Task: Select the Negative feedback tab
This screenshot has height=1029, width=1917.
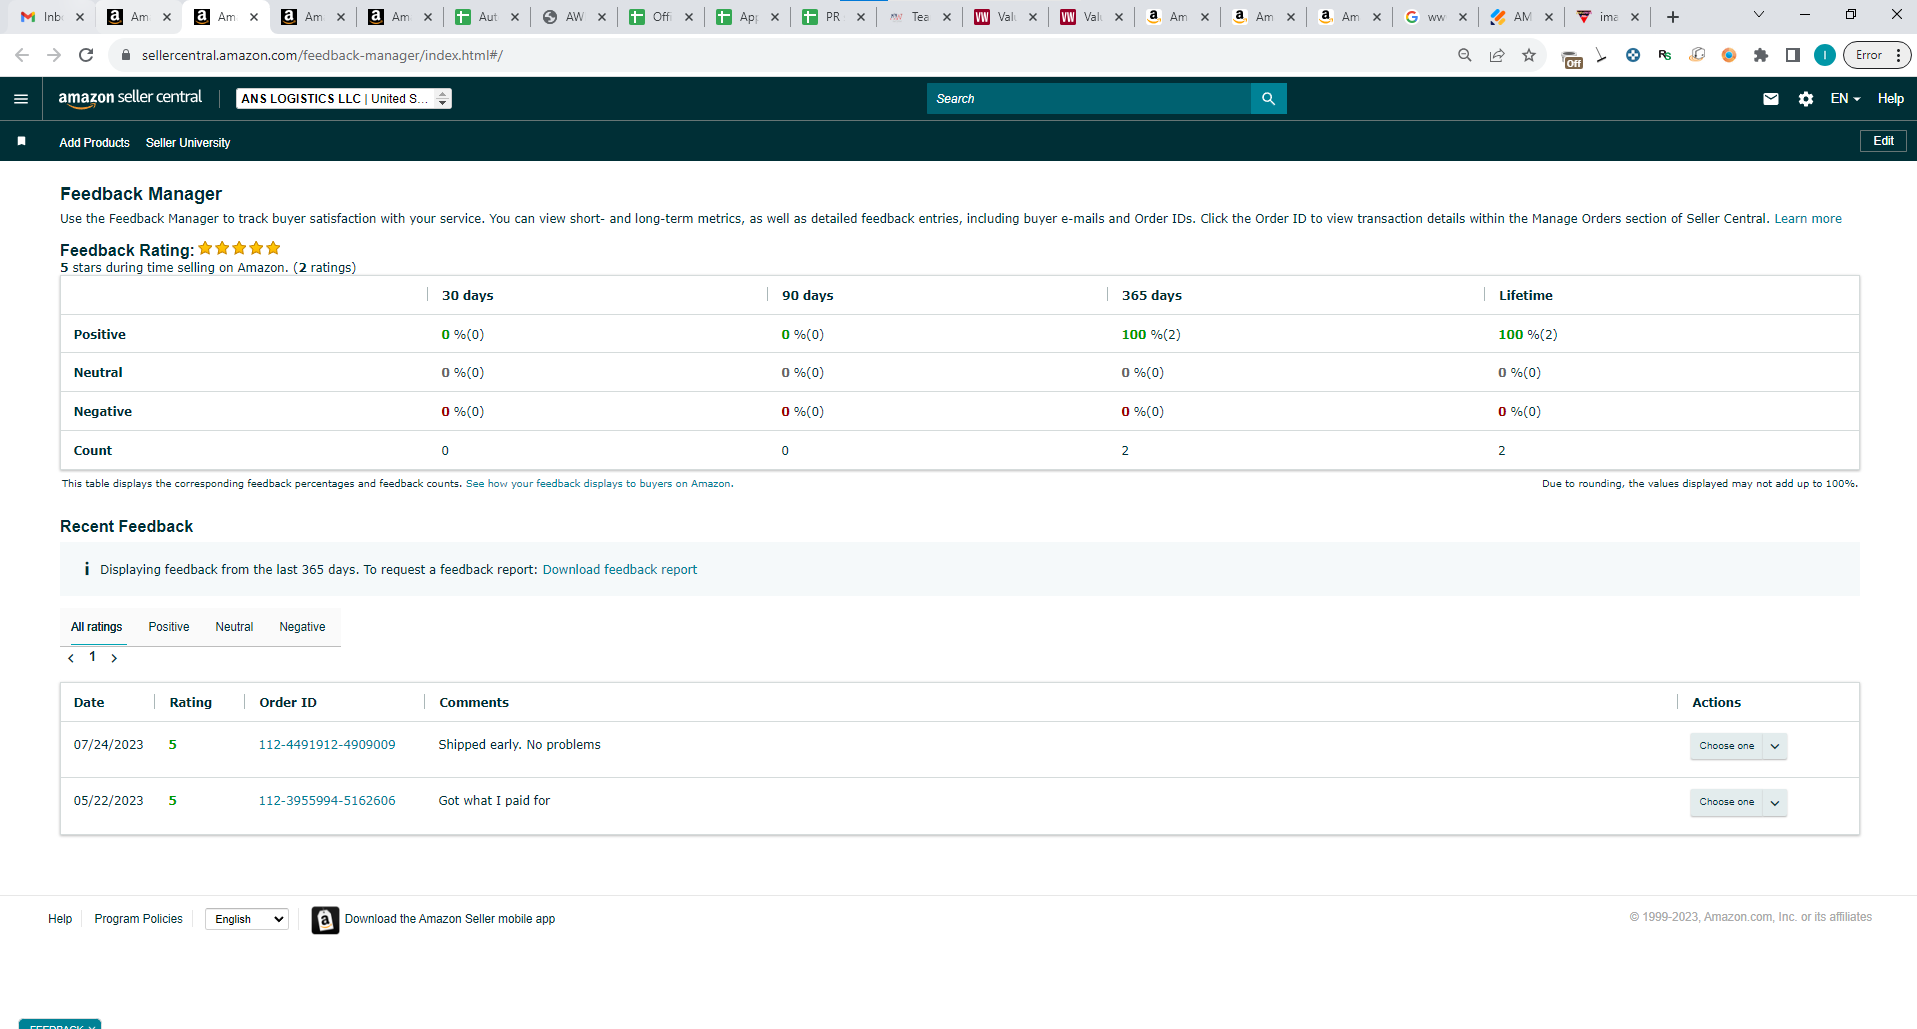Action: (302, 627)
